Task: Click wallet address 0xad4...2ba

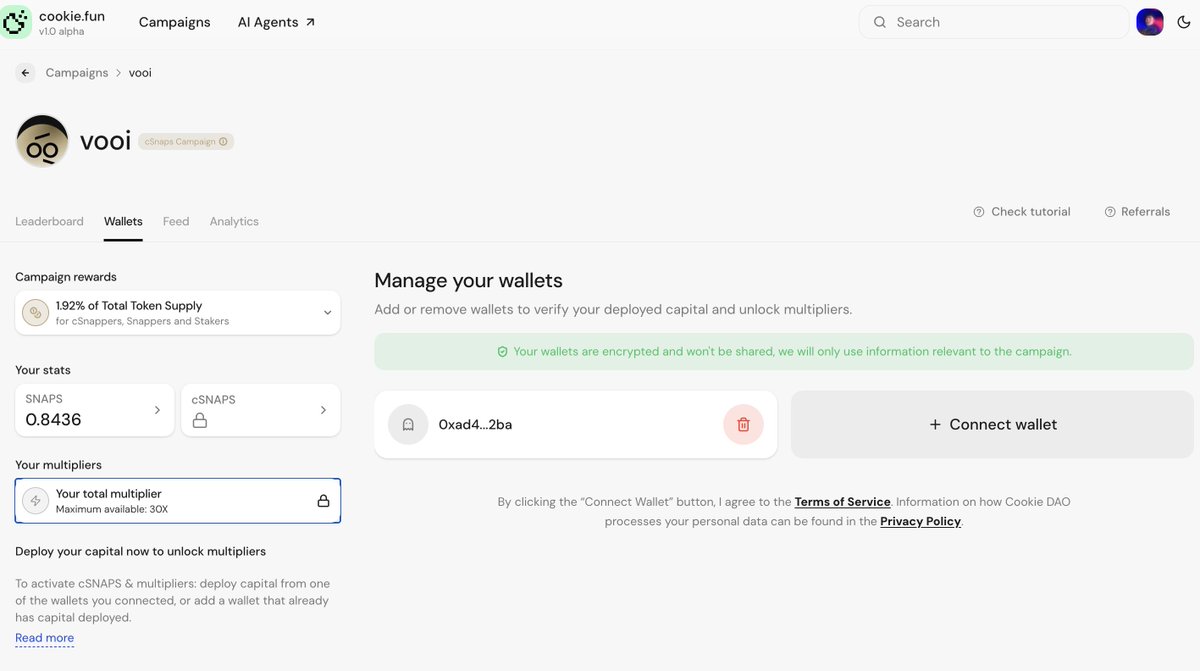Action: [x=475, y=425]
